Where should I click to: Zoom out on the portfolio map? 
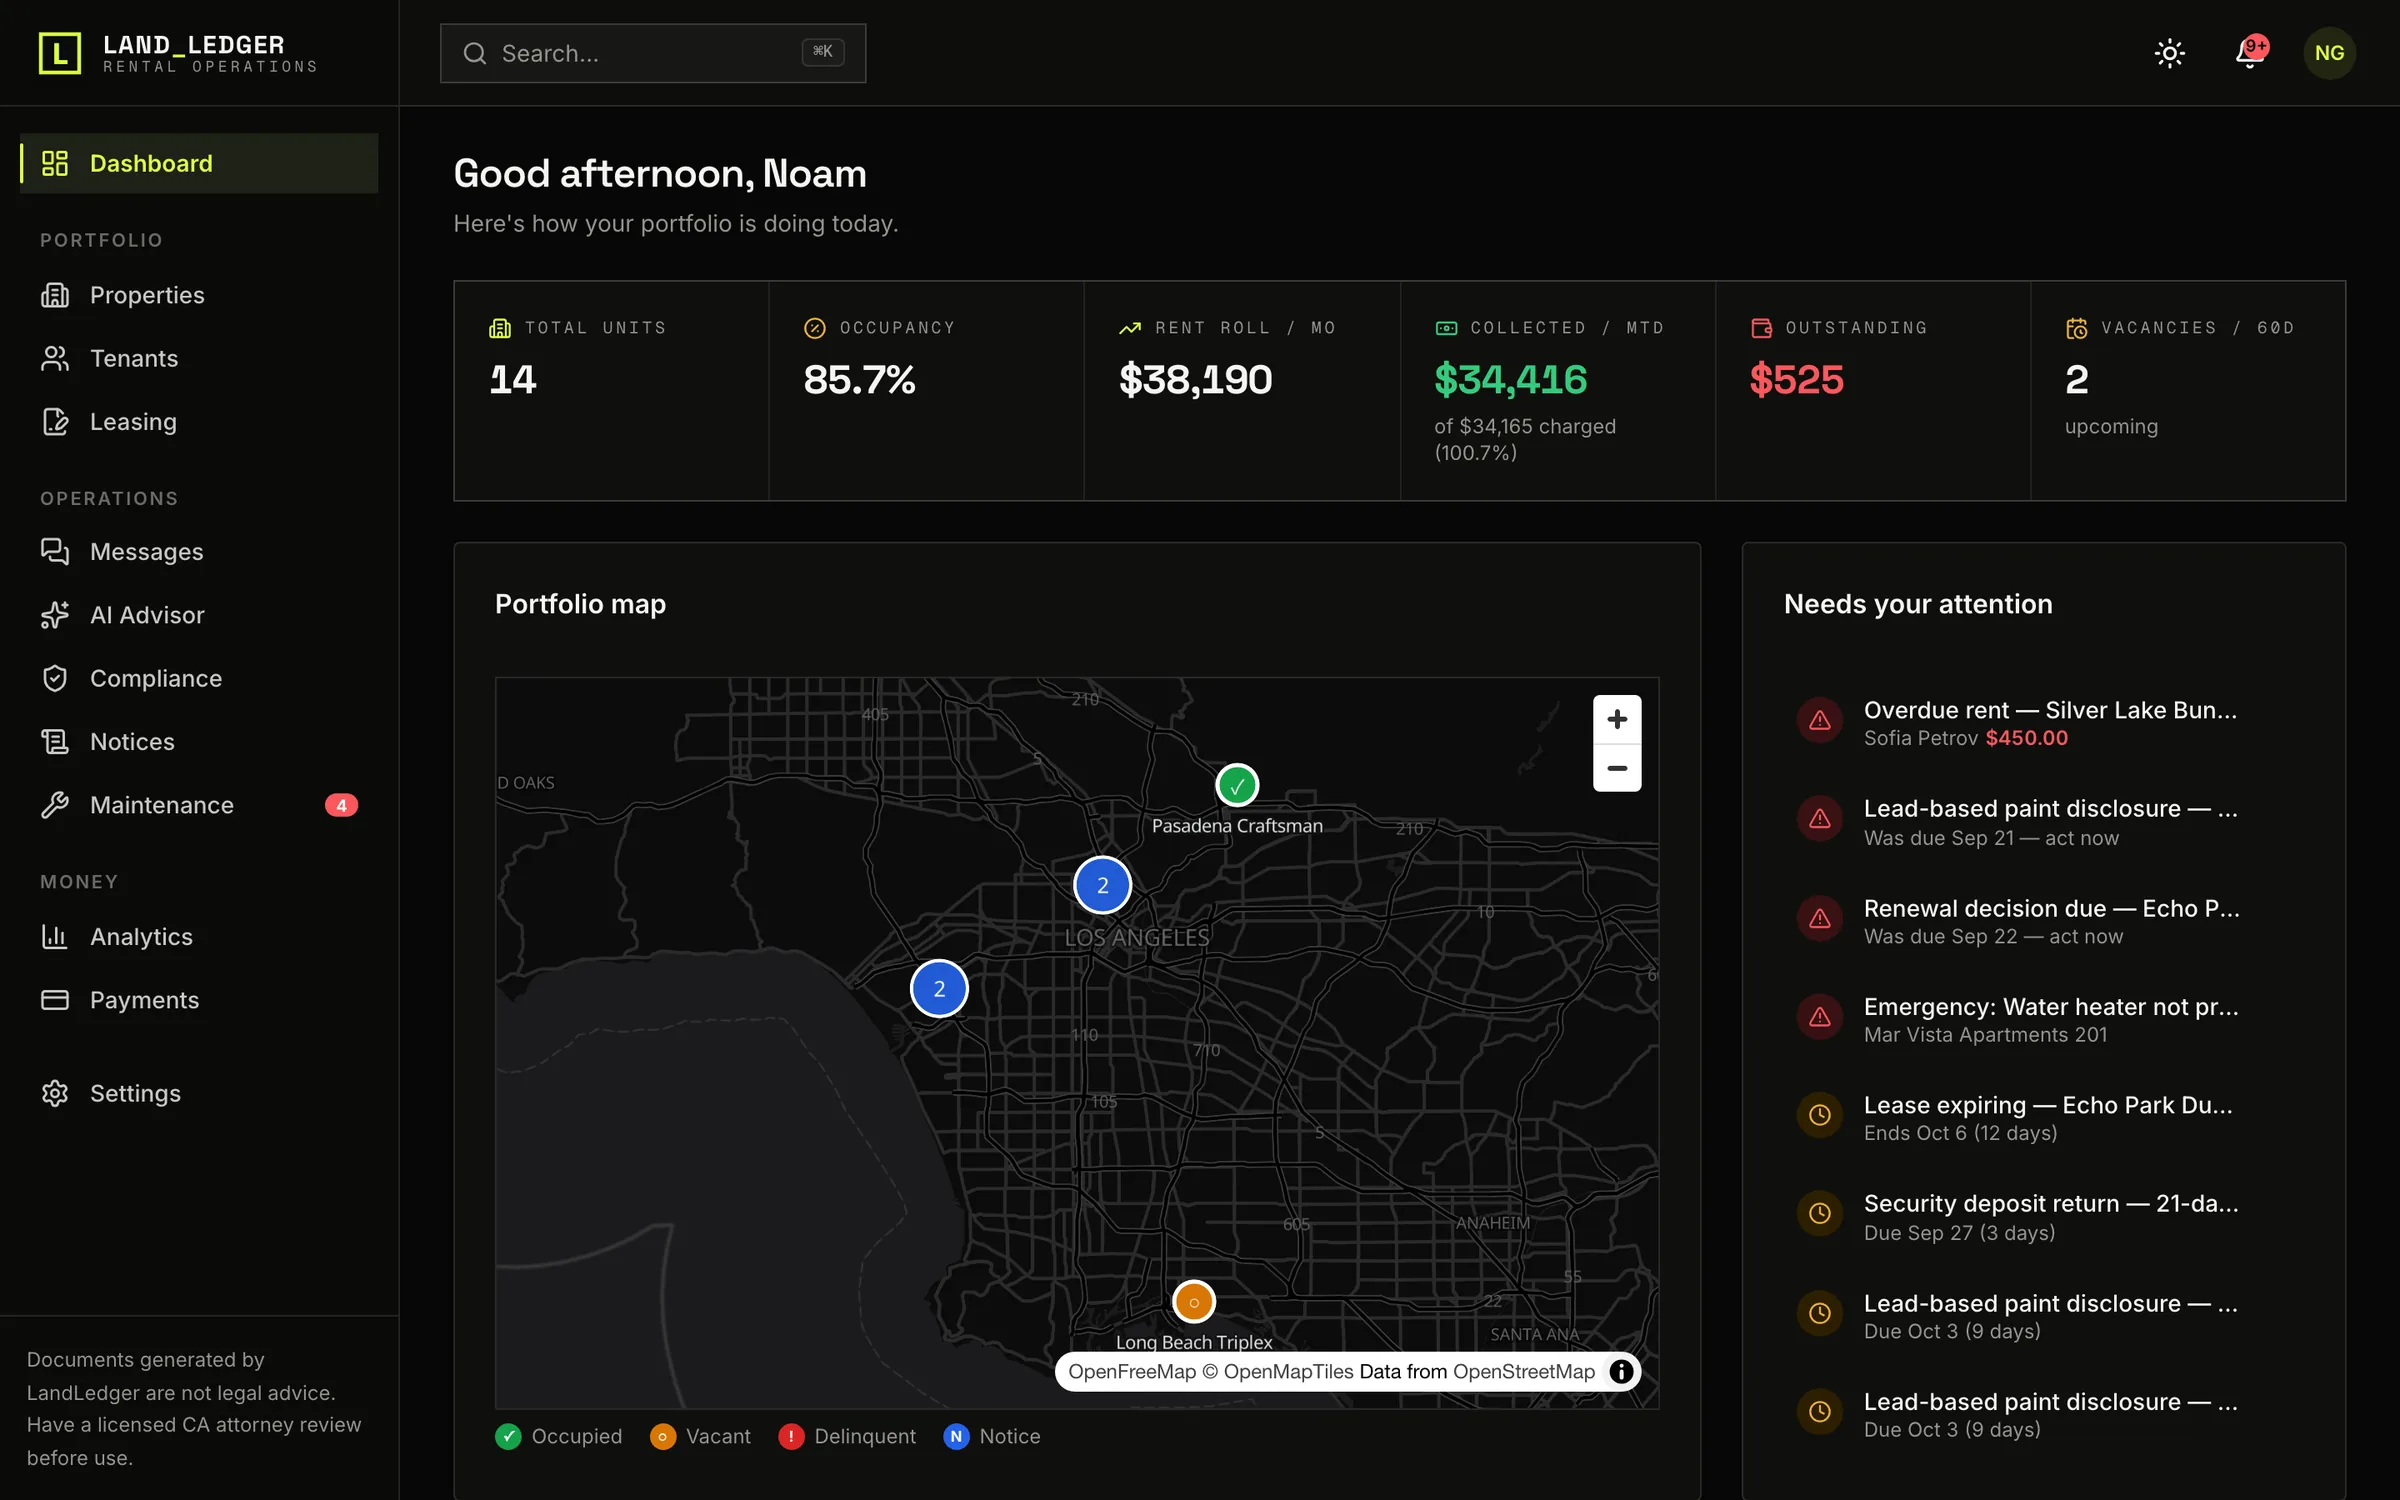point(1617,768)
